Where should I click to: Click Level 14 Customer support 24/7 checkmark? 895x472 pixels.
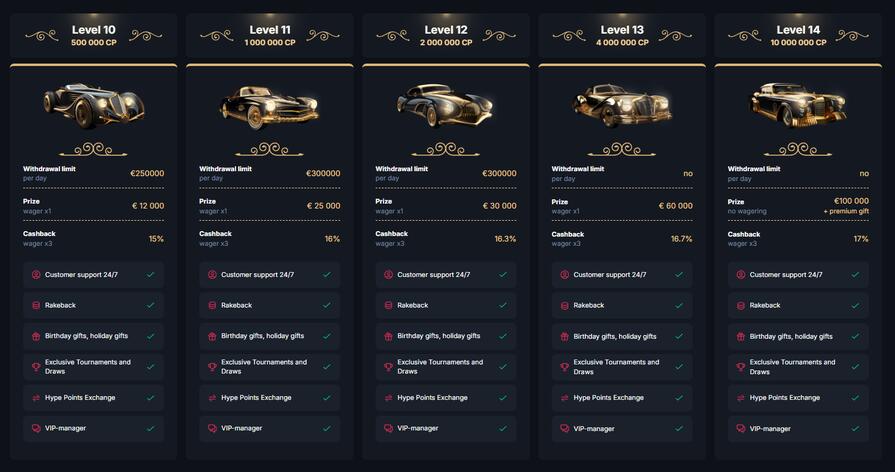(x=855, y=275)
